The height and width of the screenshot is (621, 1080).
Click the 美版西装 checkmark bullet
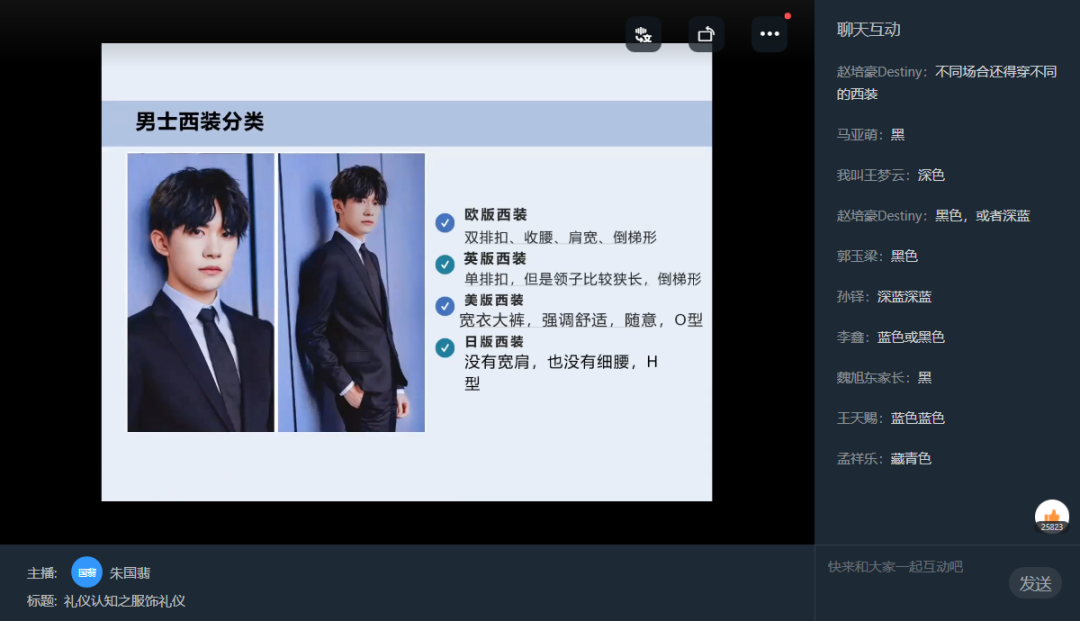coord(445,306)
